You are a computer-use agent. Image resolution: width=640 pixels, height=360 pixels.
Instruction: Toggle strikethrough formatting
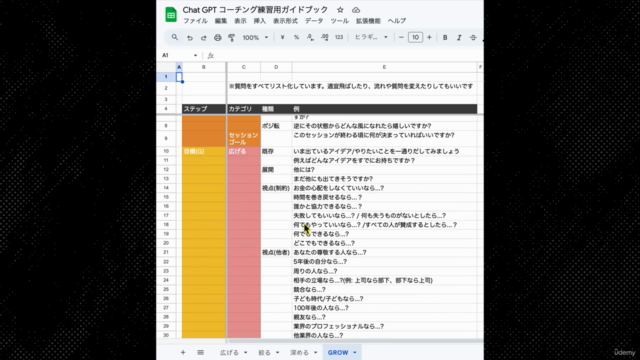pos(473,38)
